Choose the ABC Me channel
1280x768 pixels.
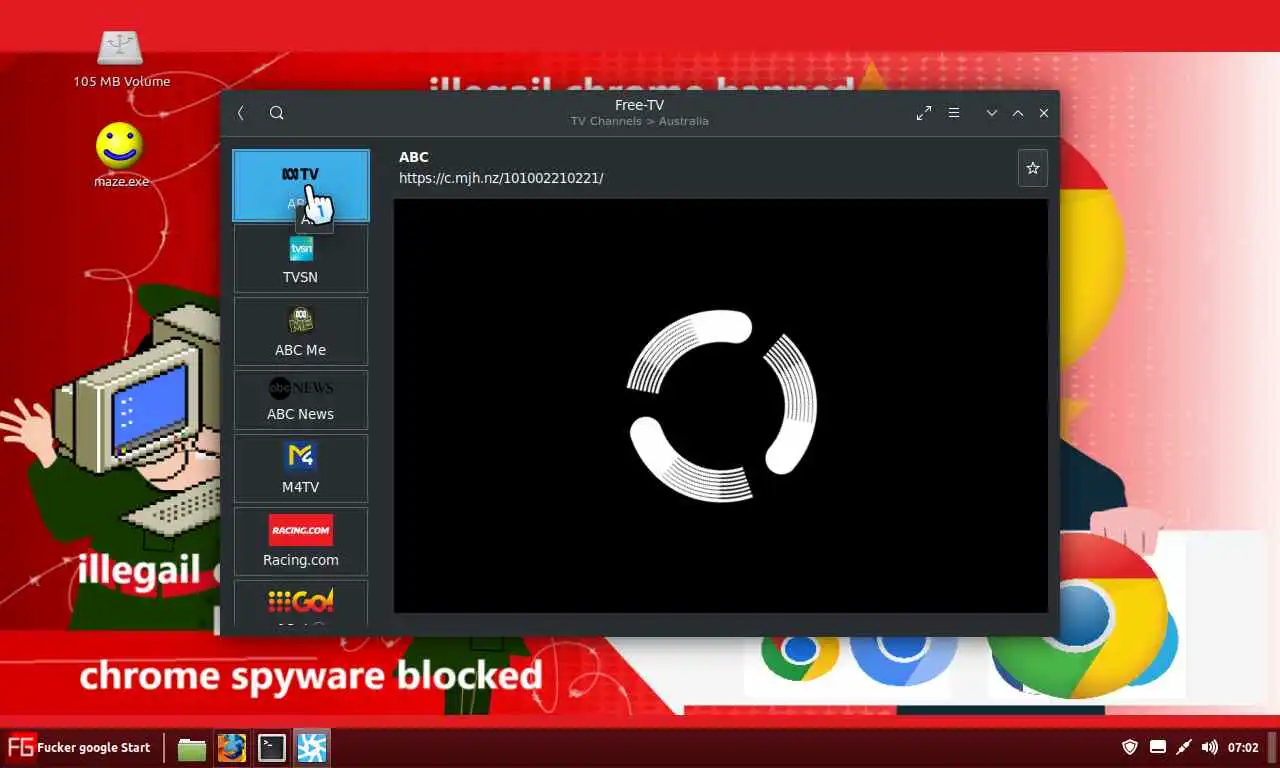pos(301,332)
